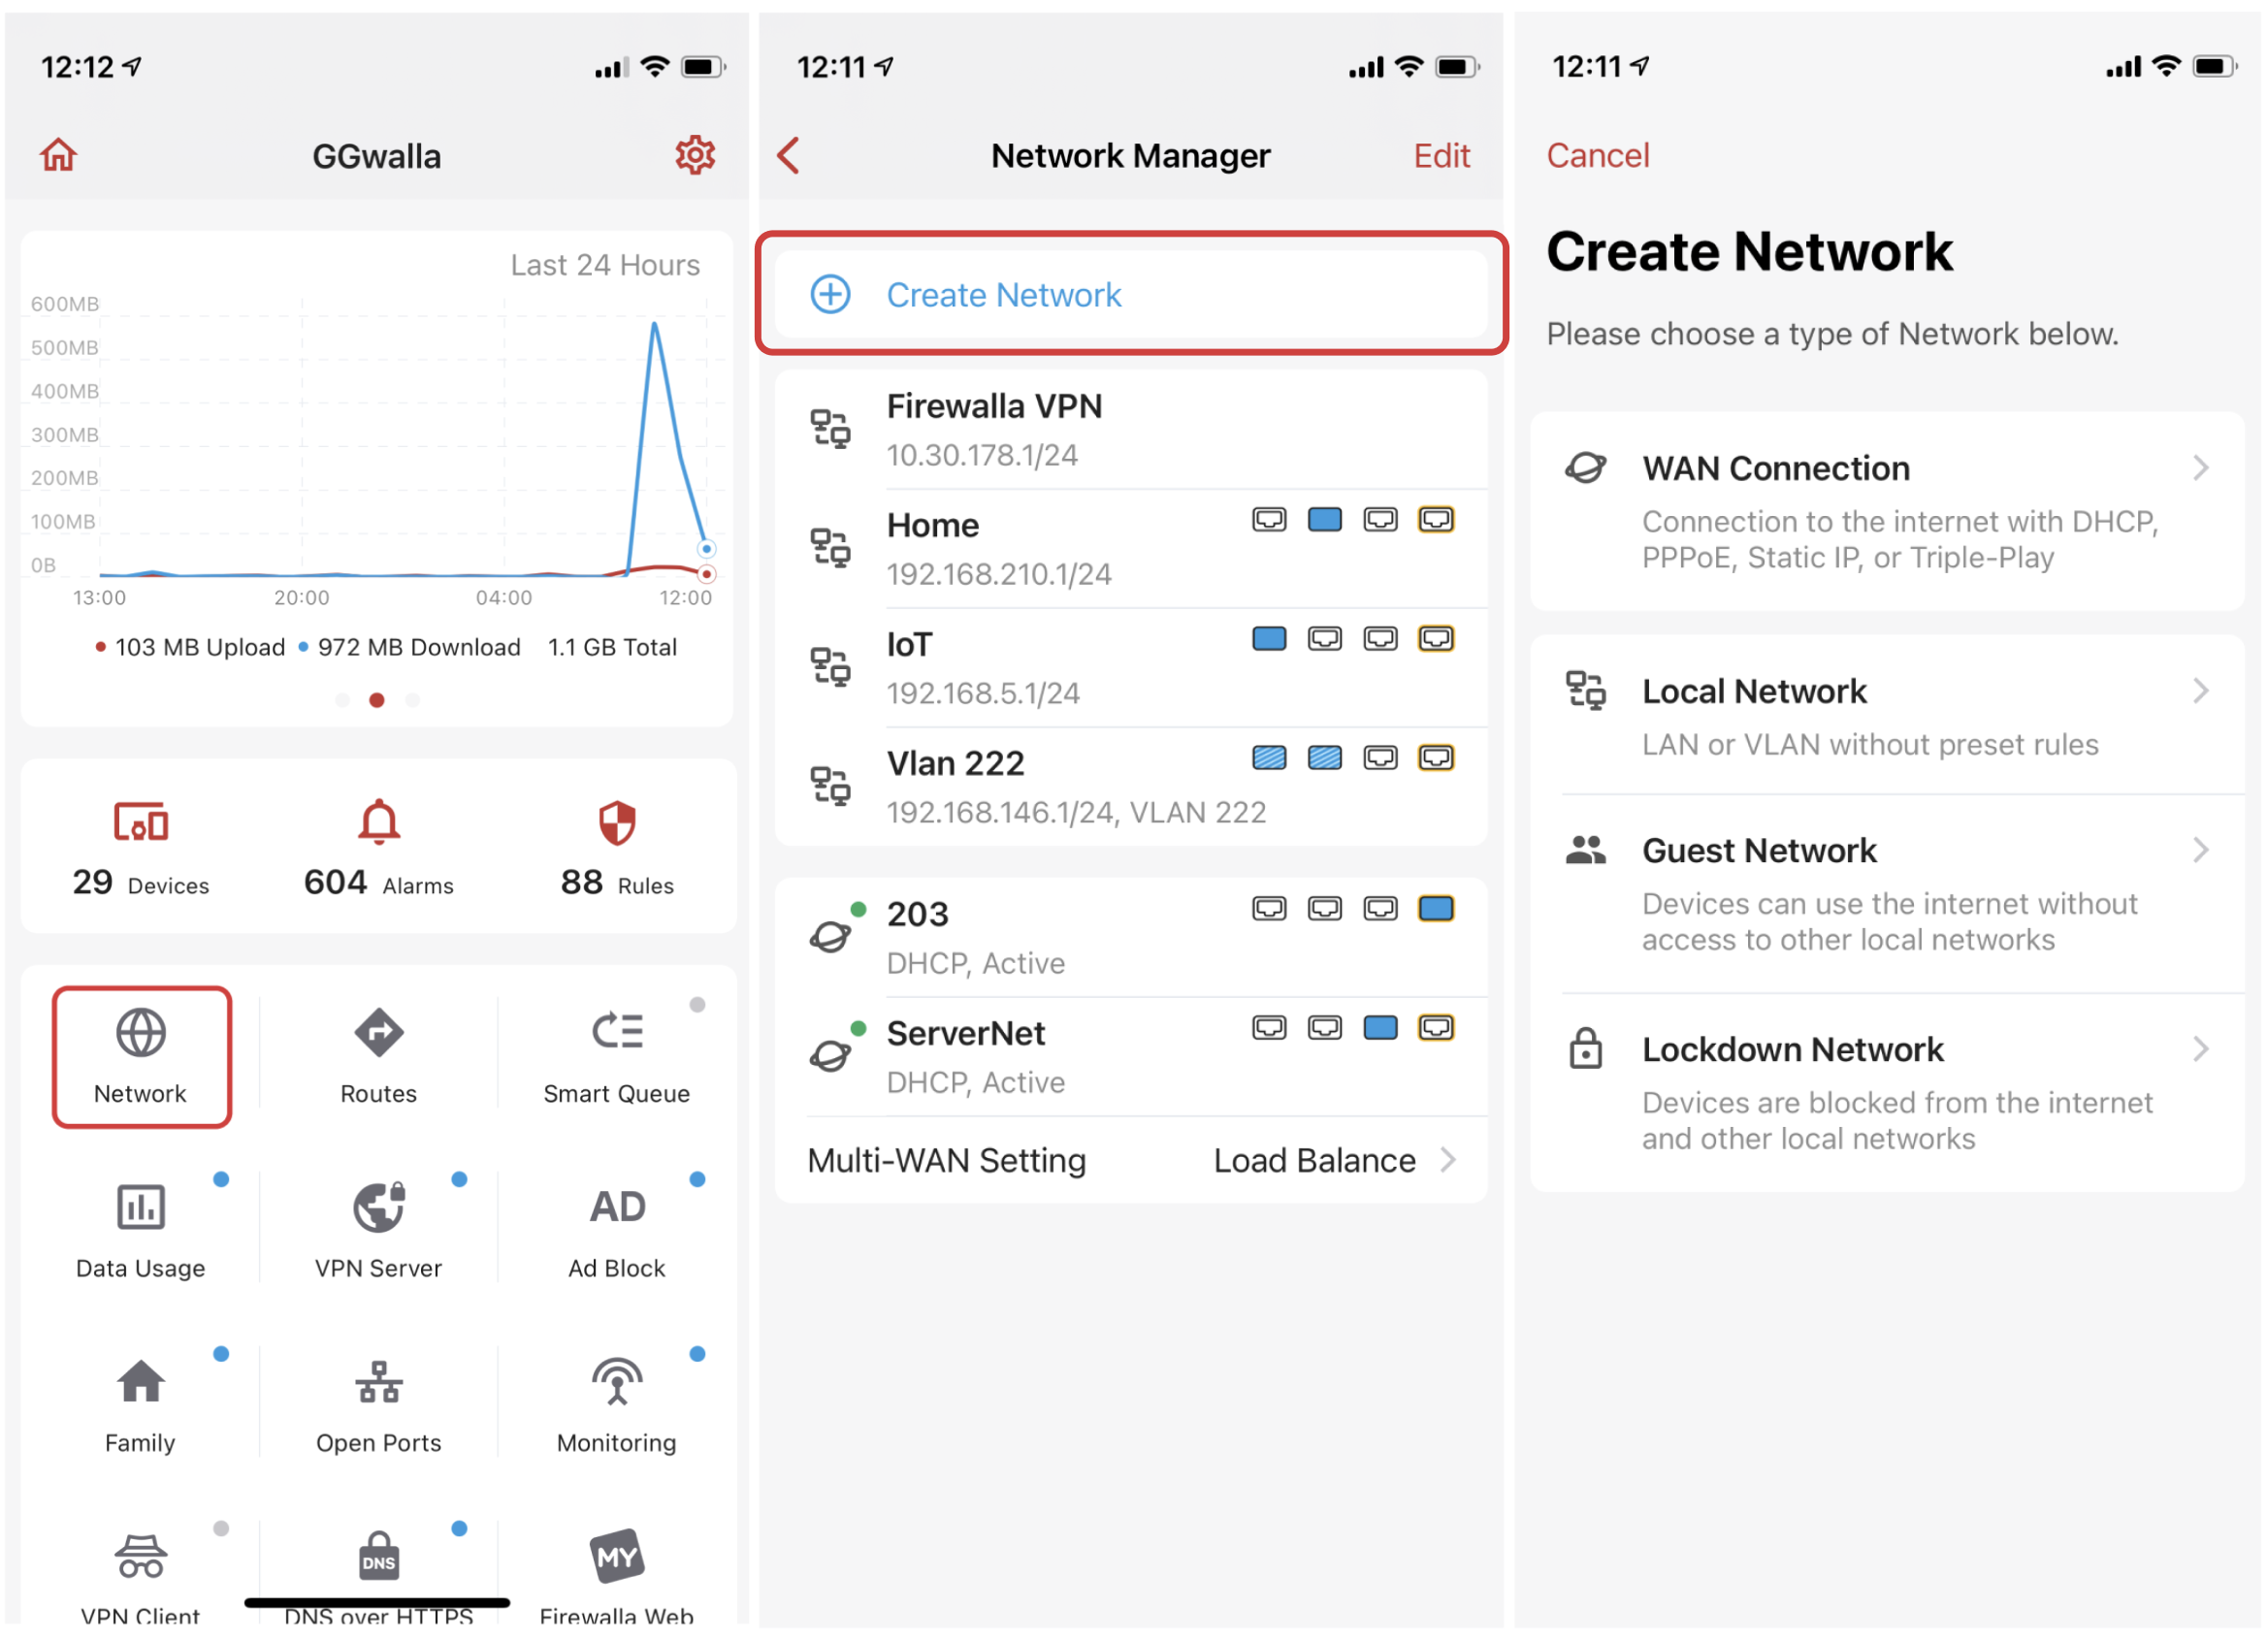The image size is (2268, 1641).
Task: Toggle the first port for IoT network
Action: click(1268, 638)
